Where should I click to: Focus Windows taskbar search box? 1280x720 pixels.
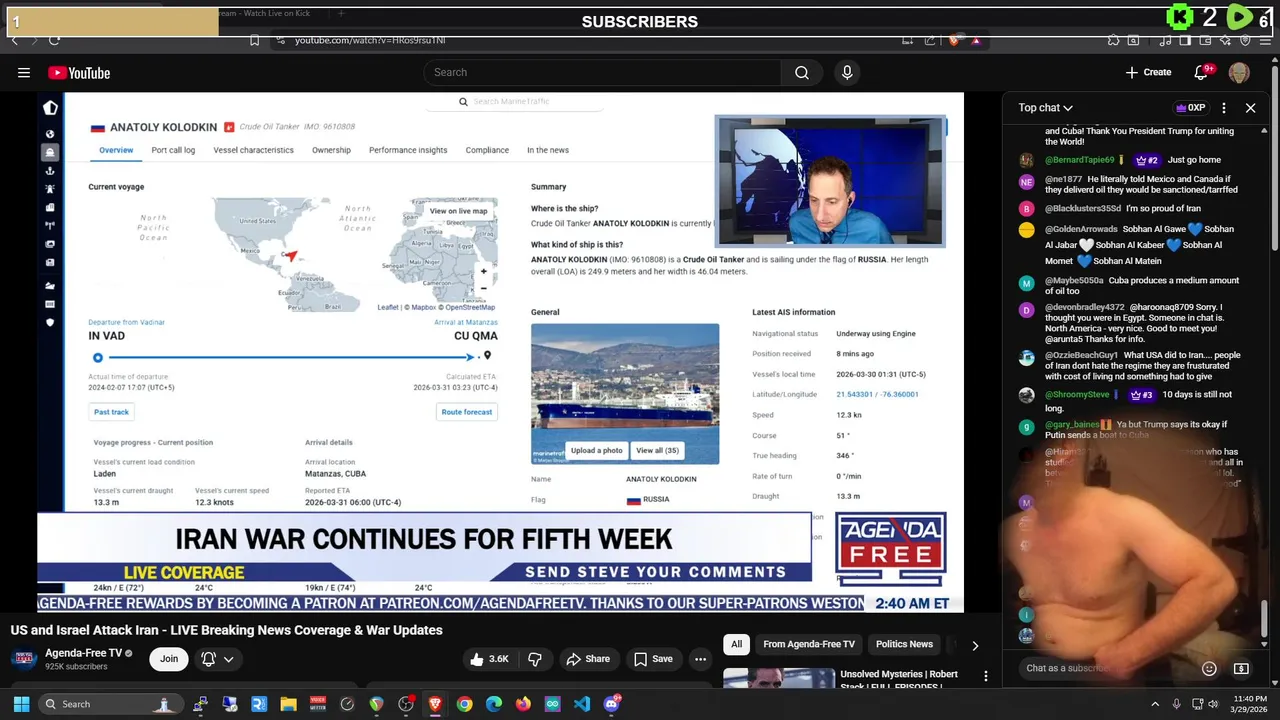(x=111, y=704)
